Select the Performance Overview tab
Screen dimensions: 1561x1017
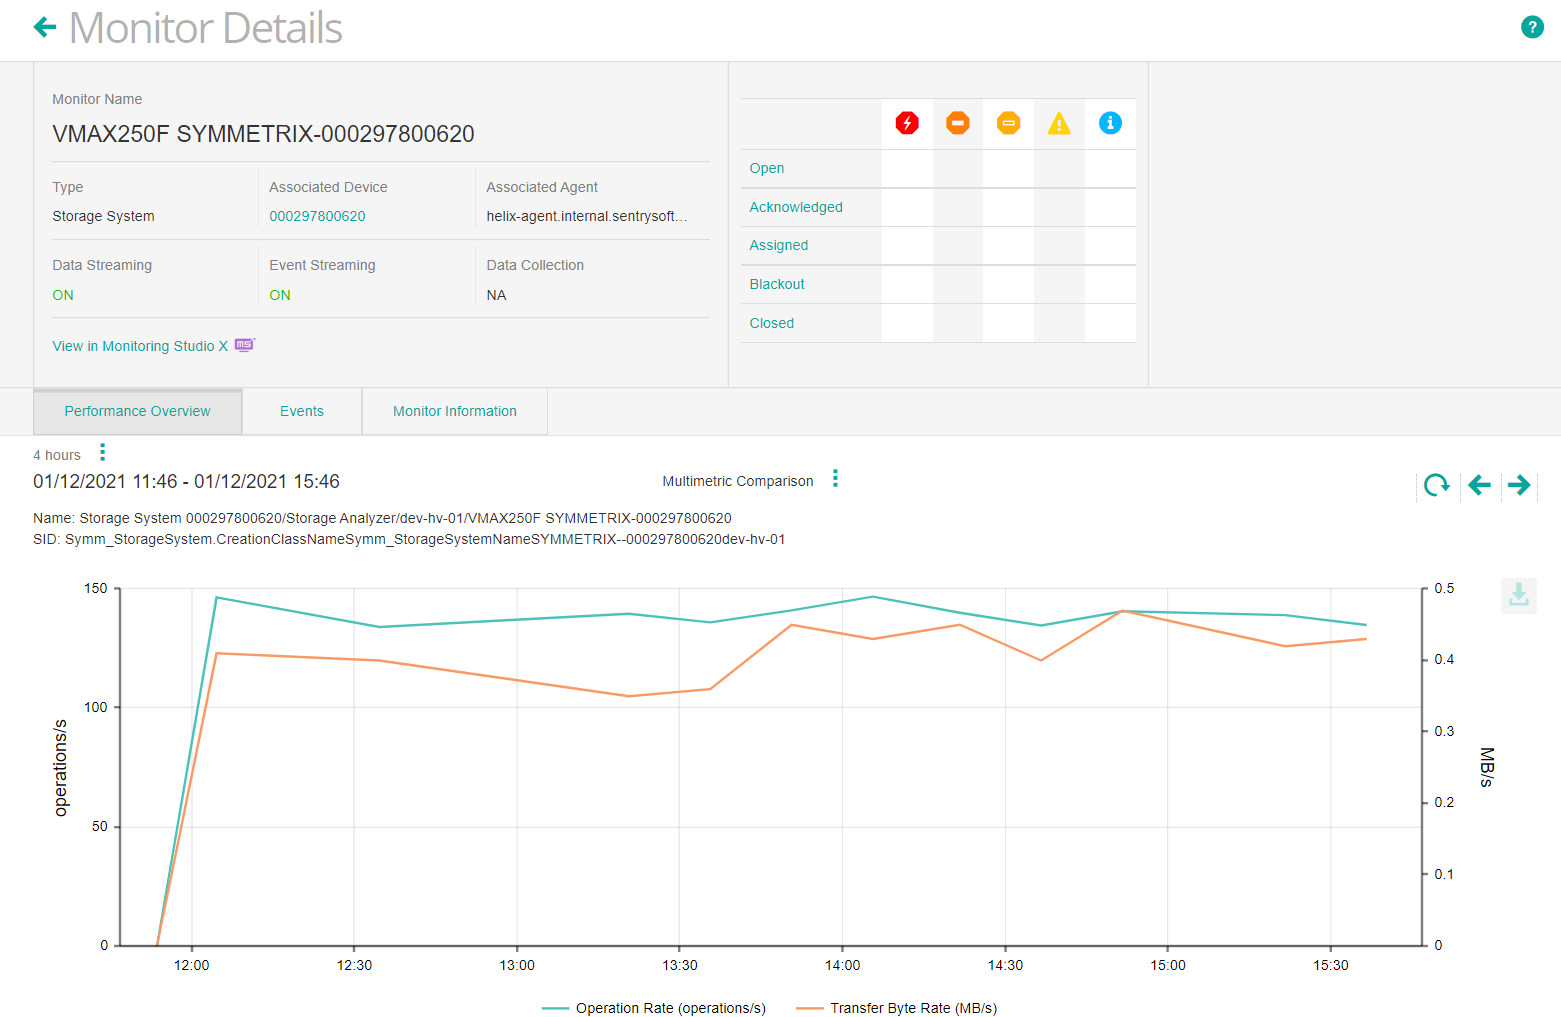pos(138,411)
